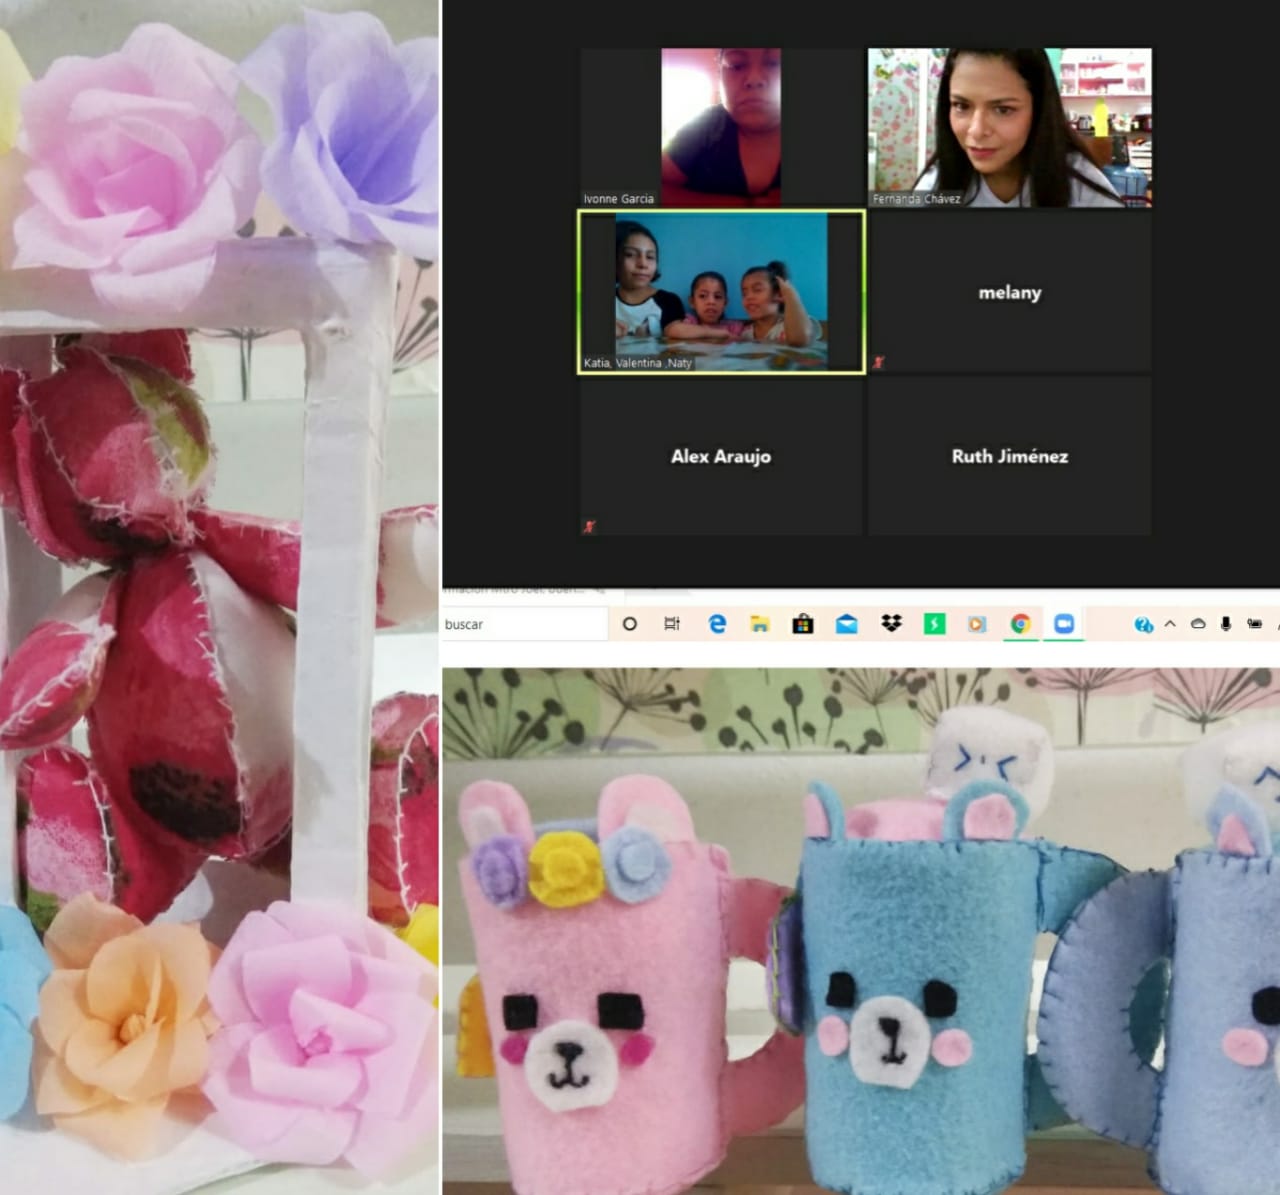Open the OneDrive cloud tray icon

pyautogui.click(x=1198, y=624)
